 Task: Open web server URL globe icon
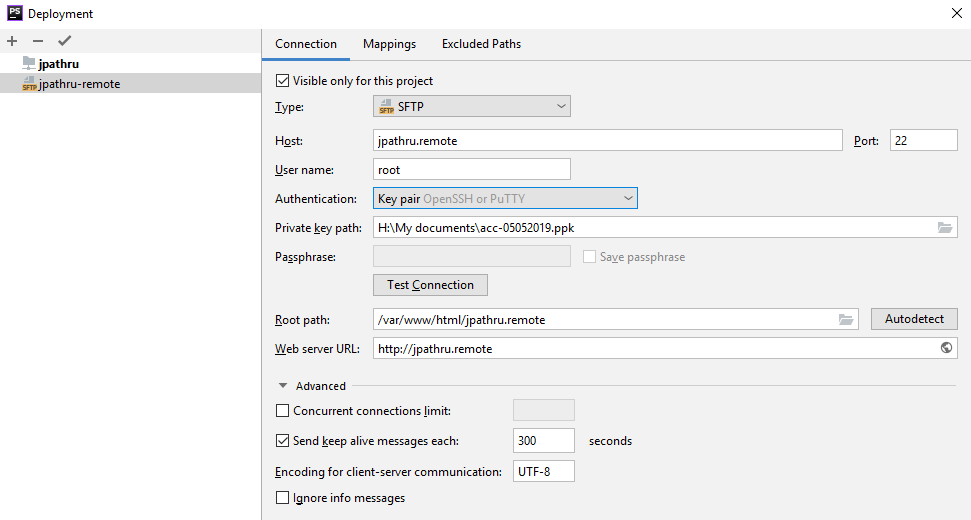(x=946, y=349)
